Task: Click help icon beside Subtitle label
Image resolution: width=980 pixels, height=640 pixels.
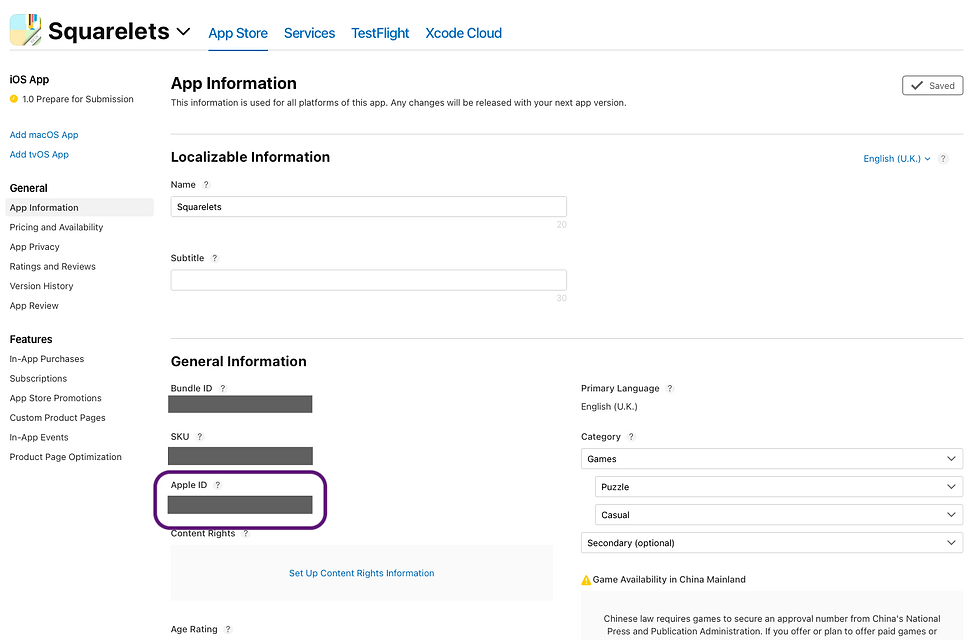Action: tap(214, 258)
